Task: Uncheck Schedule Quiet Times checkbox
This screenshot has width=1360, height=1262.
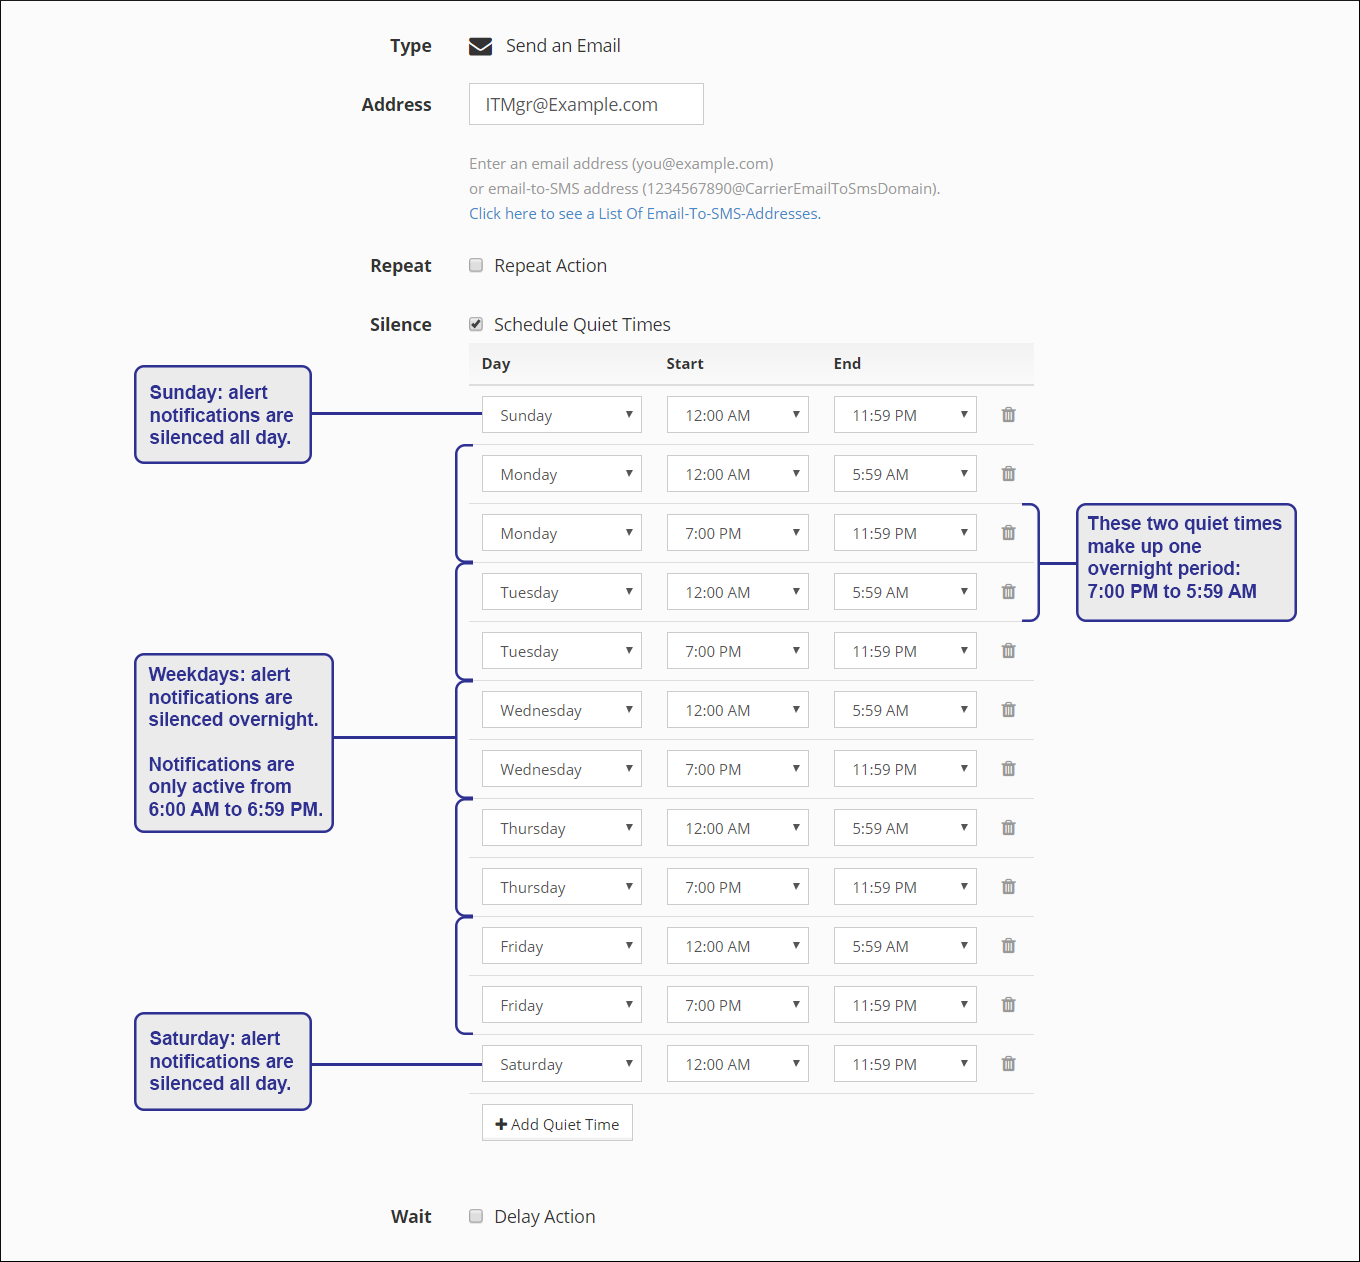Action: 477,324
